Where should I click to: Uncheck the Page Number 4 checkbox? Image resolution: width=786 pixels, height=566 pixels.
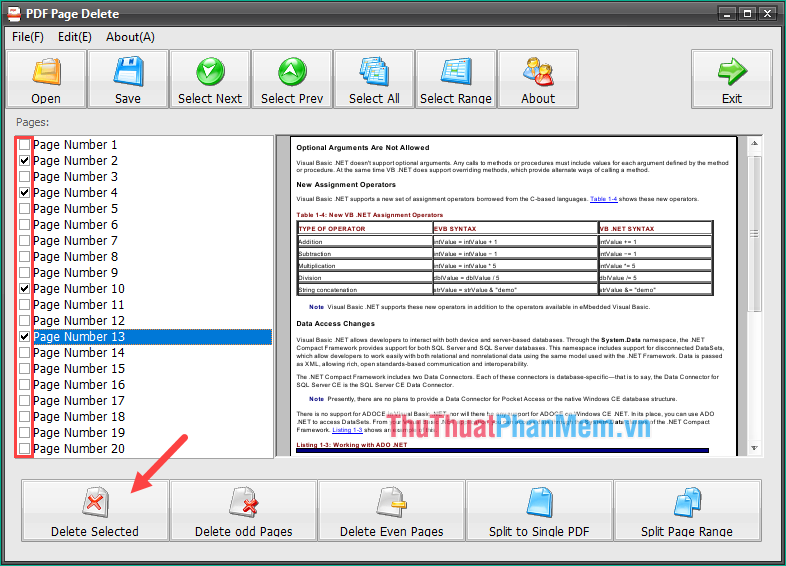(x=24, y=193)
